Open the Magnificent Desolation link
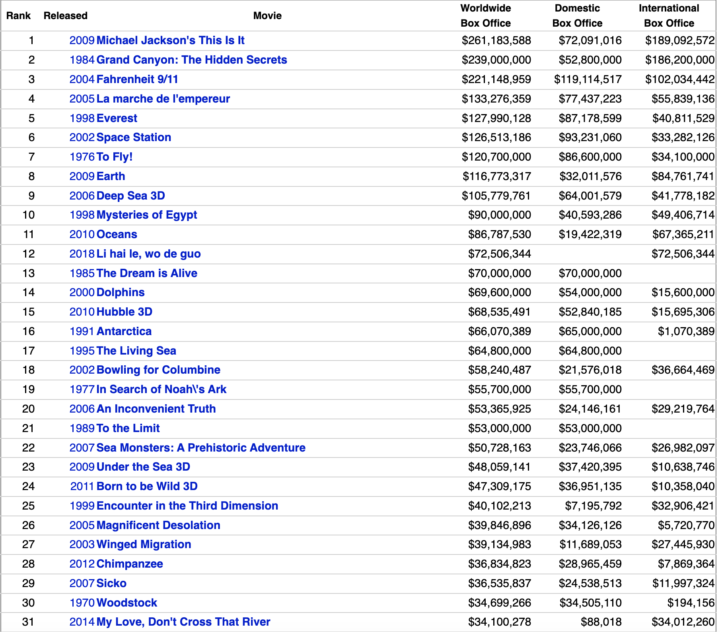The height and width of the screenshot is (632, 720). click(x=158, y=525)
